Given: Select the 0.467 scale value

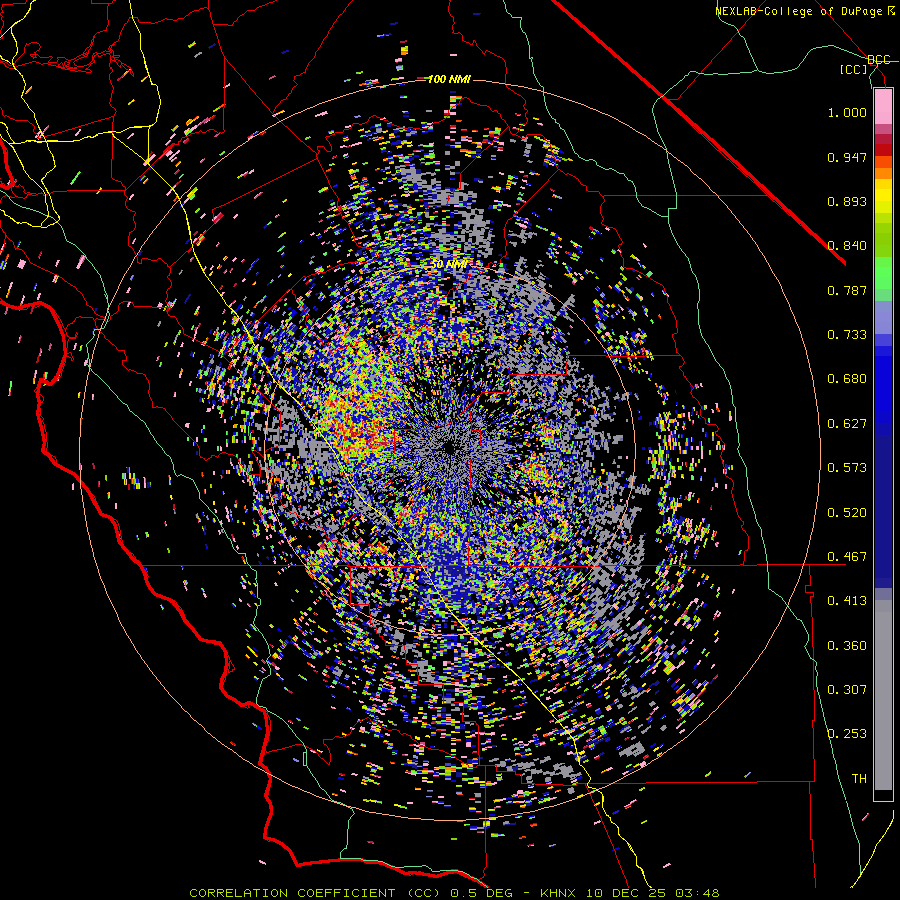Looking at the screenshot, I should [x=847, y=557].
